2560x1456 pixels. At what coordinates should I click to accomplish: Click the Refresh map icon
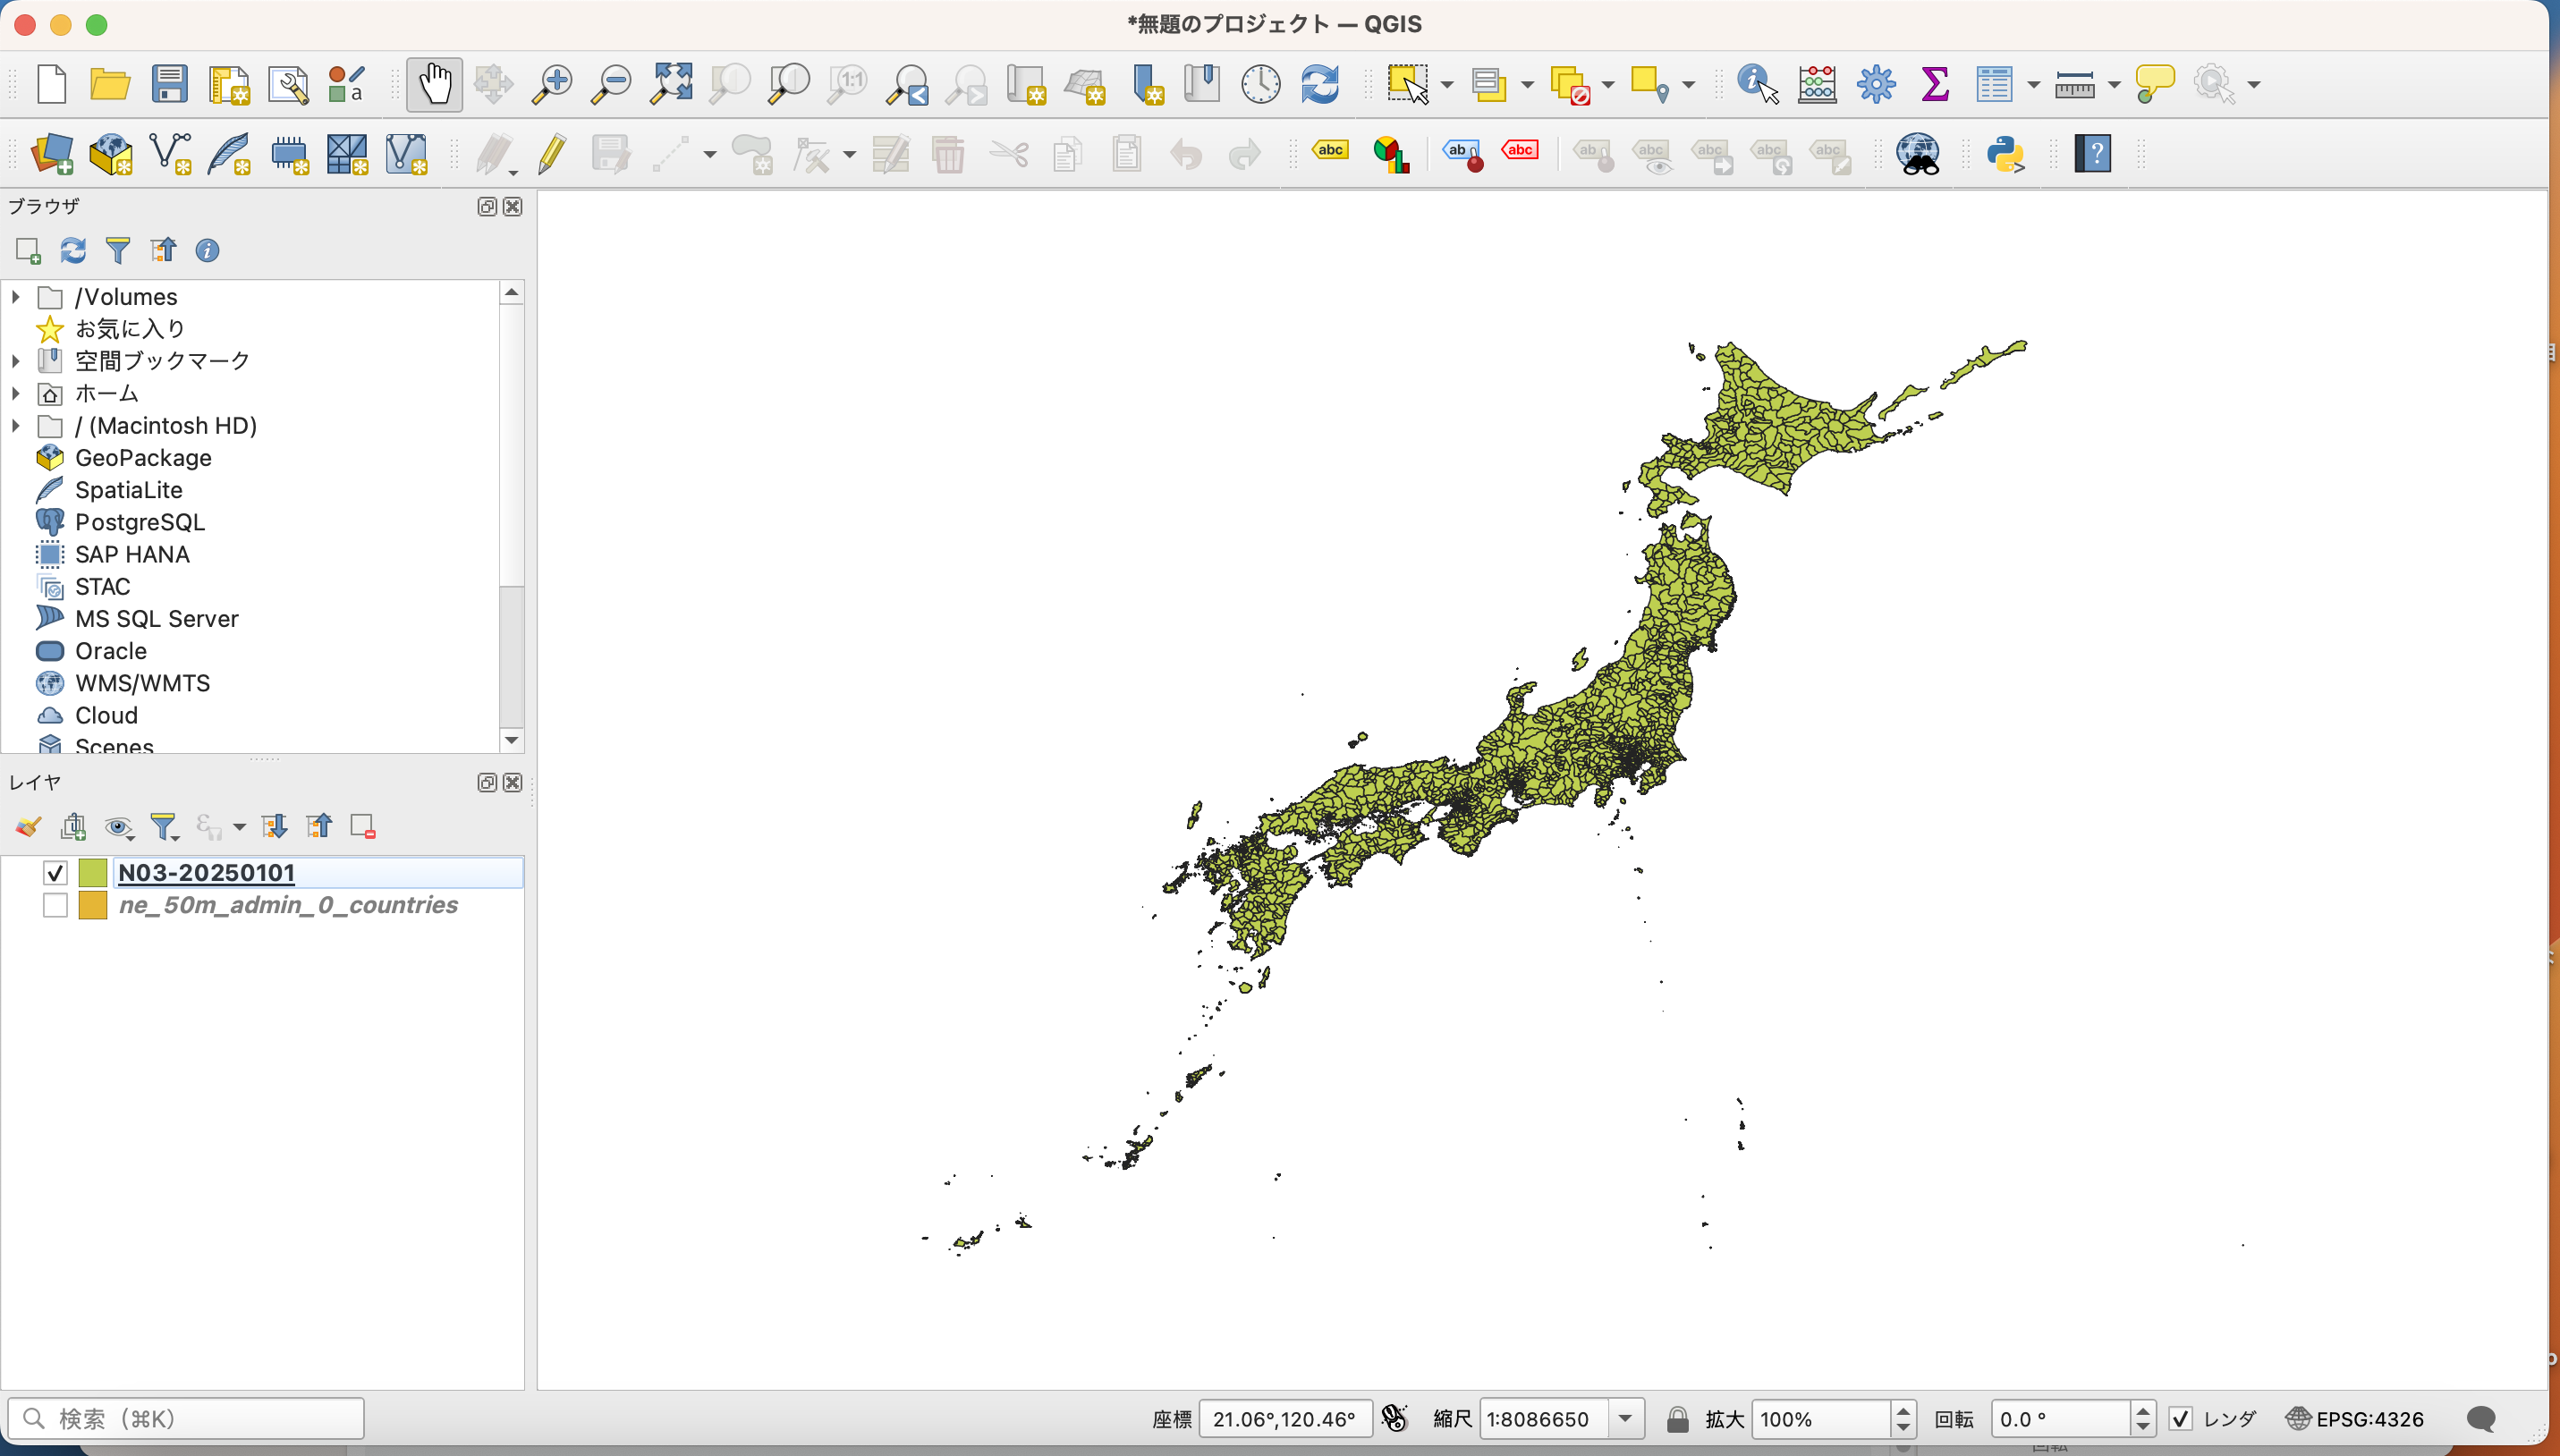pos(1320,84)
